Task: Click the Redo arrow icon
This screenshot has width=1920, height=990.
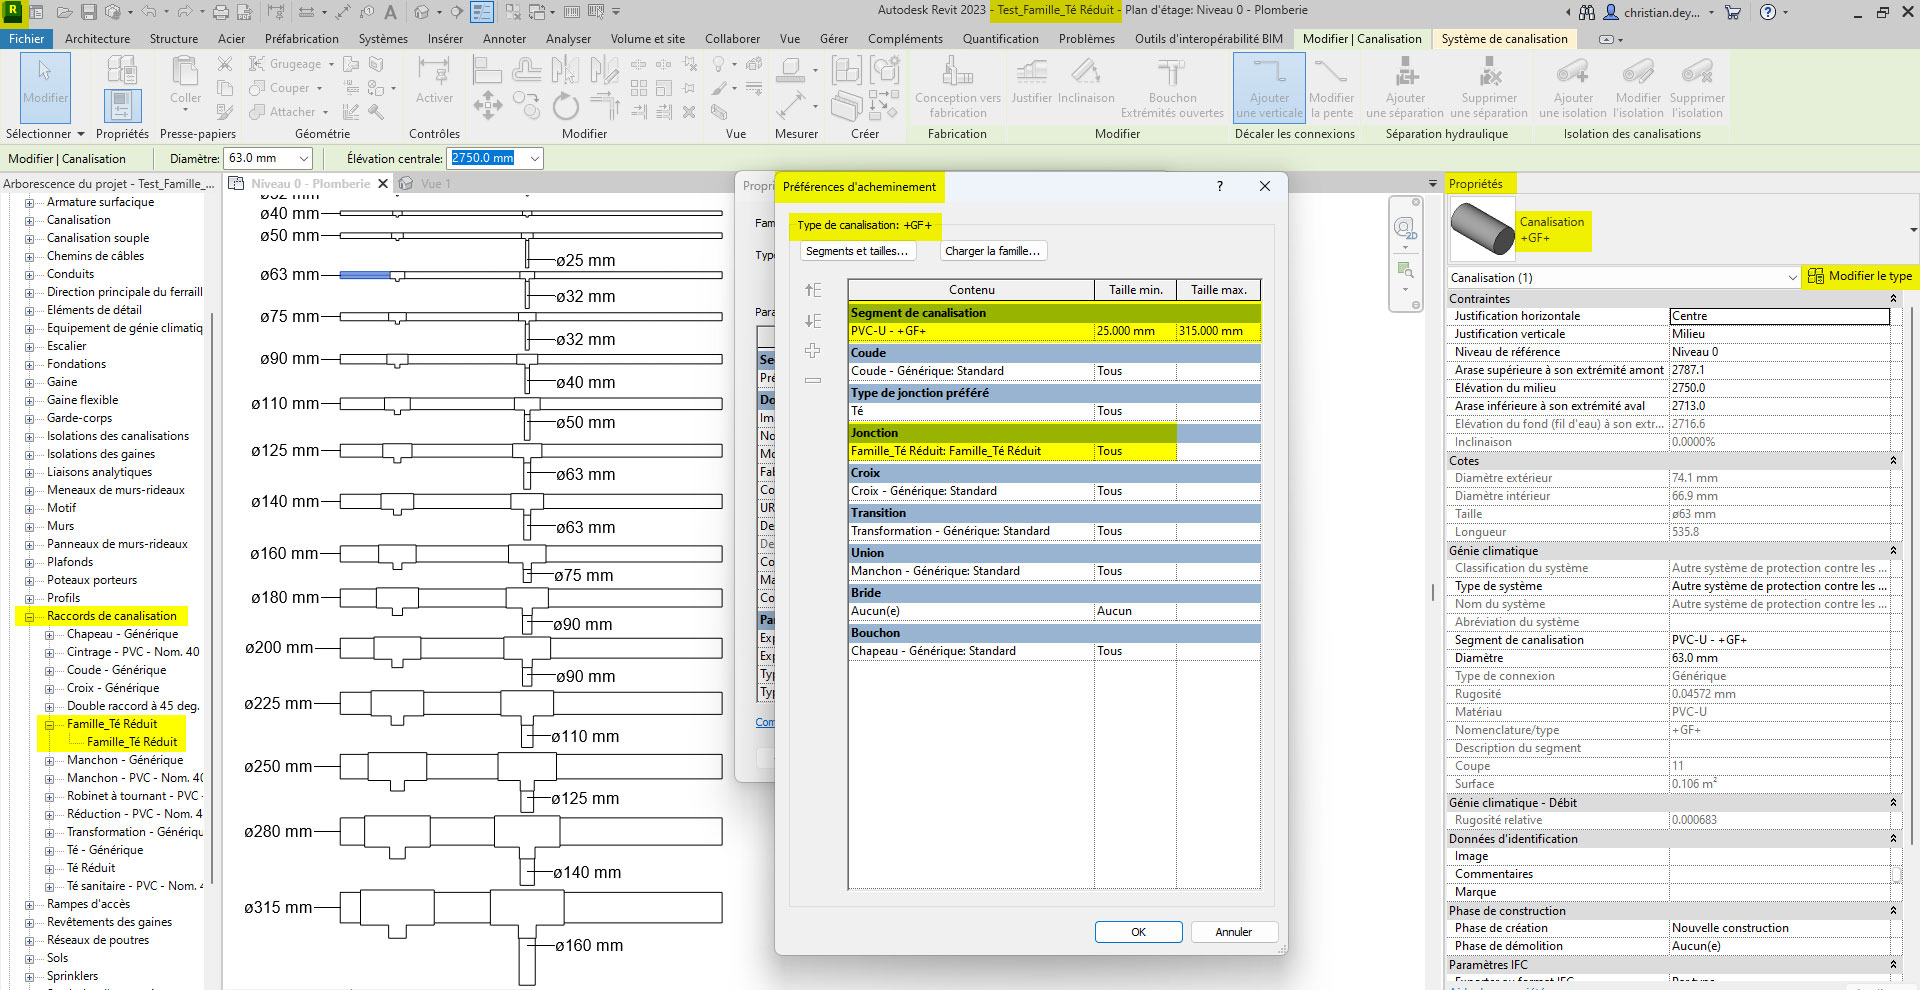Action: point(184,12)
